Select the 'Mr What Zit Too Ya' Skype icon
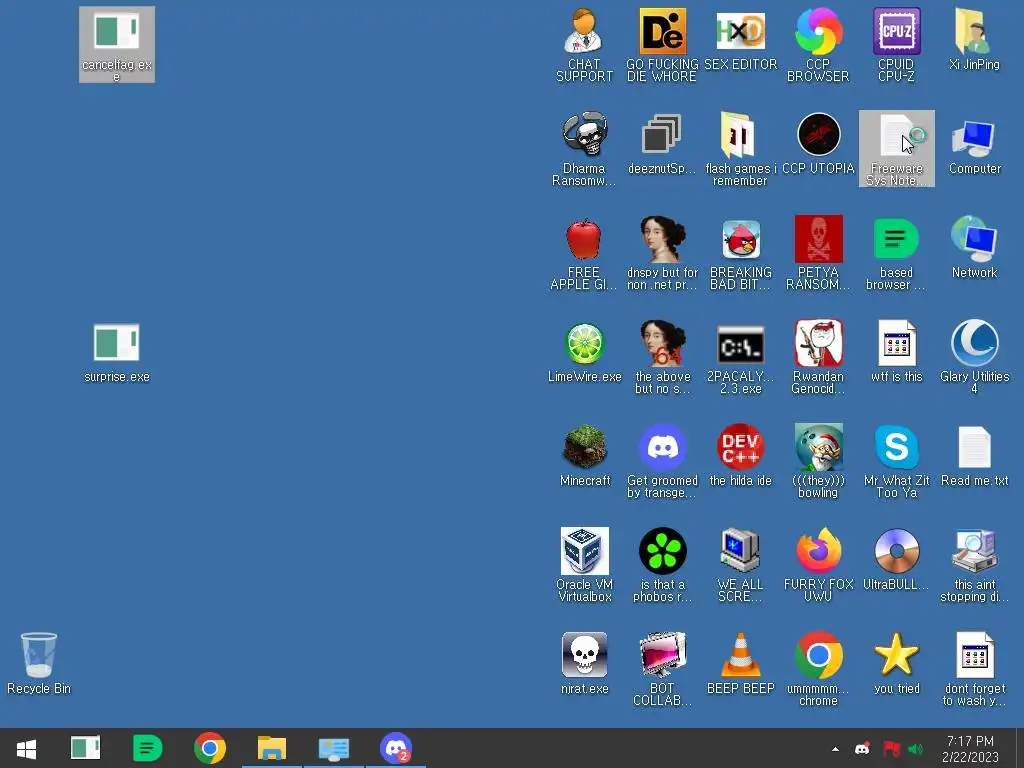Image resolution: width=1024 pixels, height=768 pixels. coord(897,460)
